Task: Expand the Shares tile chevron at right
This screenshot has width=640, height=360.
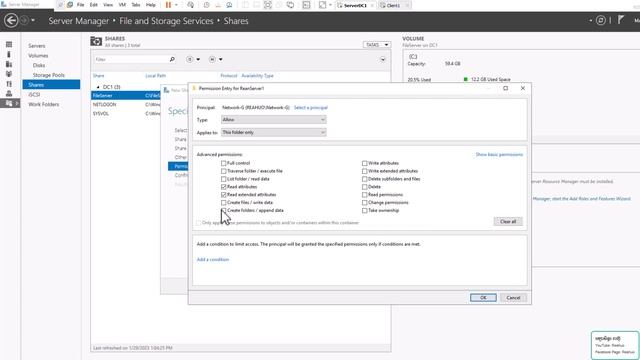Action: 383,59
